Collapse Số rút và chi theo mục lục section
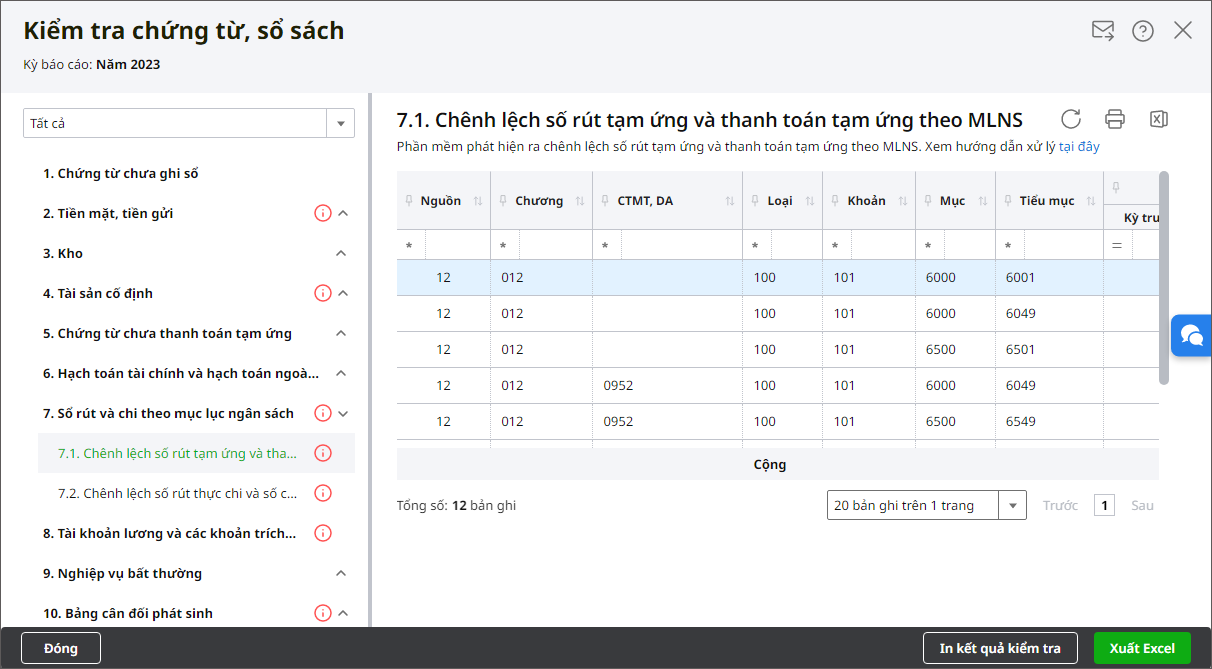The image size is (1212, 669). point(342,413)
